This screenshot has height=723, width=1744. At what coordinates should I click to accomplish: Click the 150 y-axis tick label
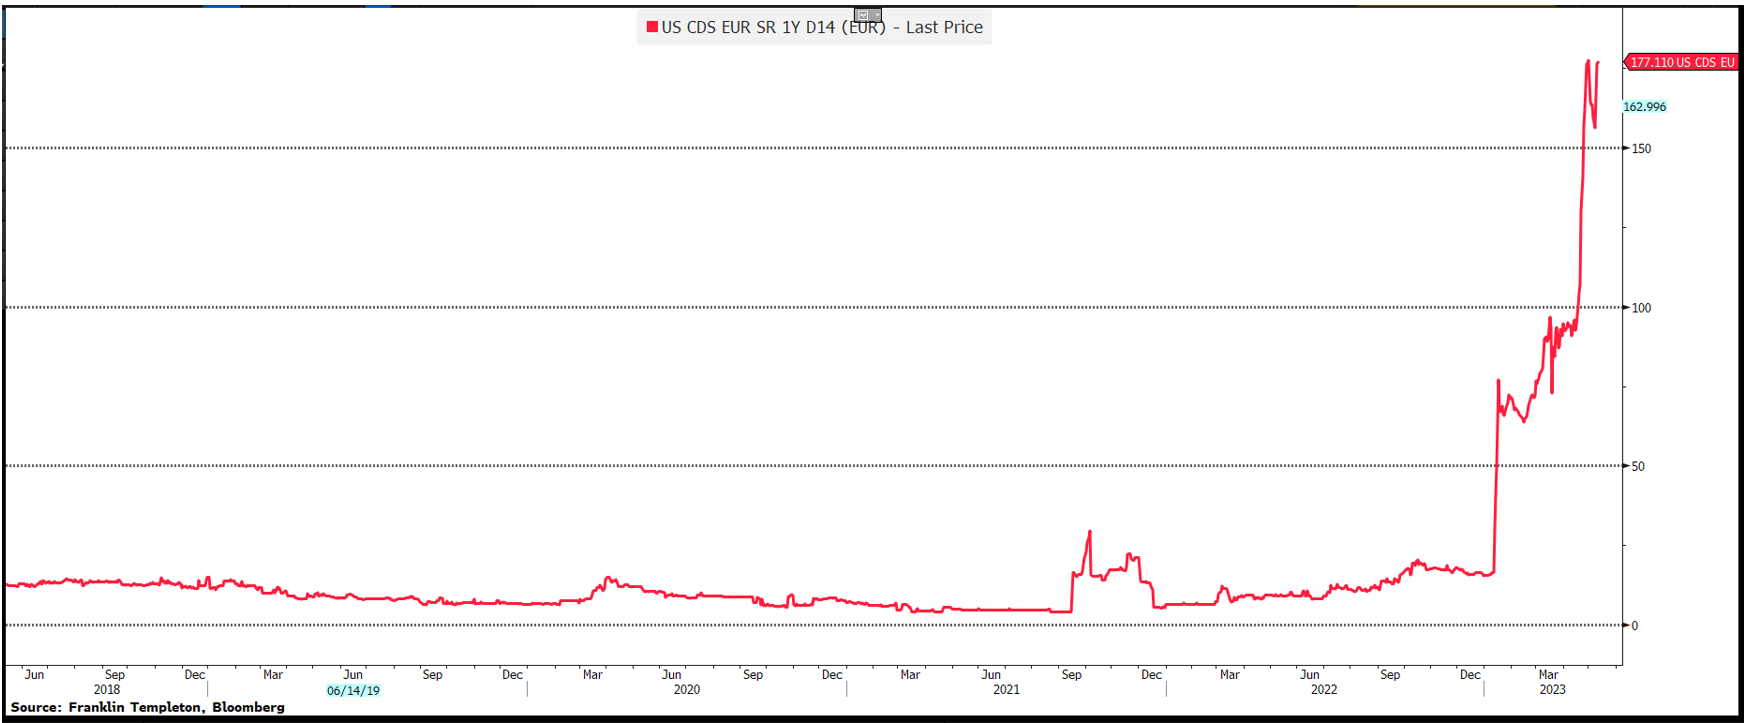(x=1641, y=149)
